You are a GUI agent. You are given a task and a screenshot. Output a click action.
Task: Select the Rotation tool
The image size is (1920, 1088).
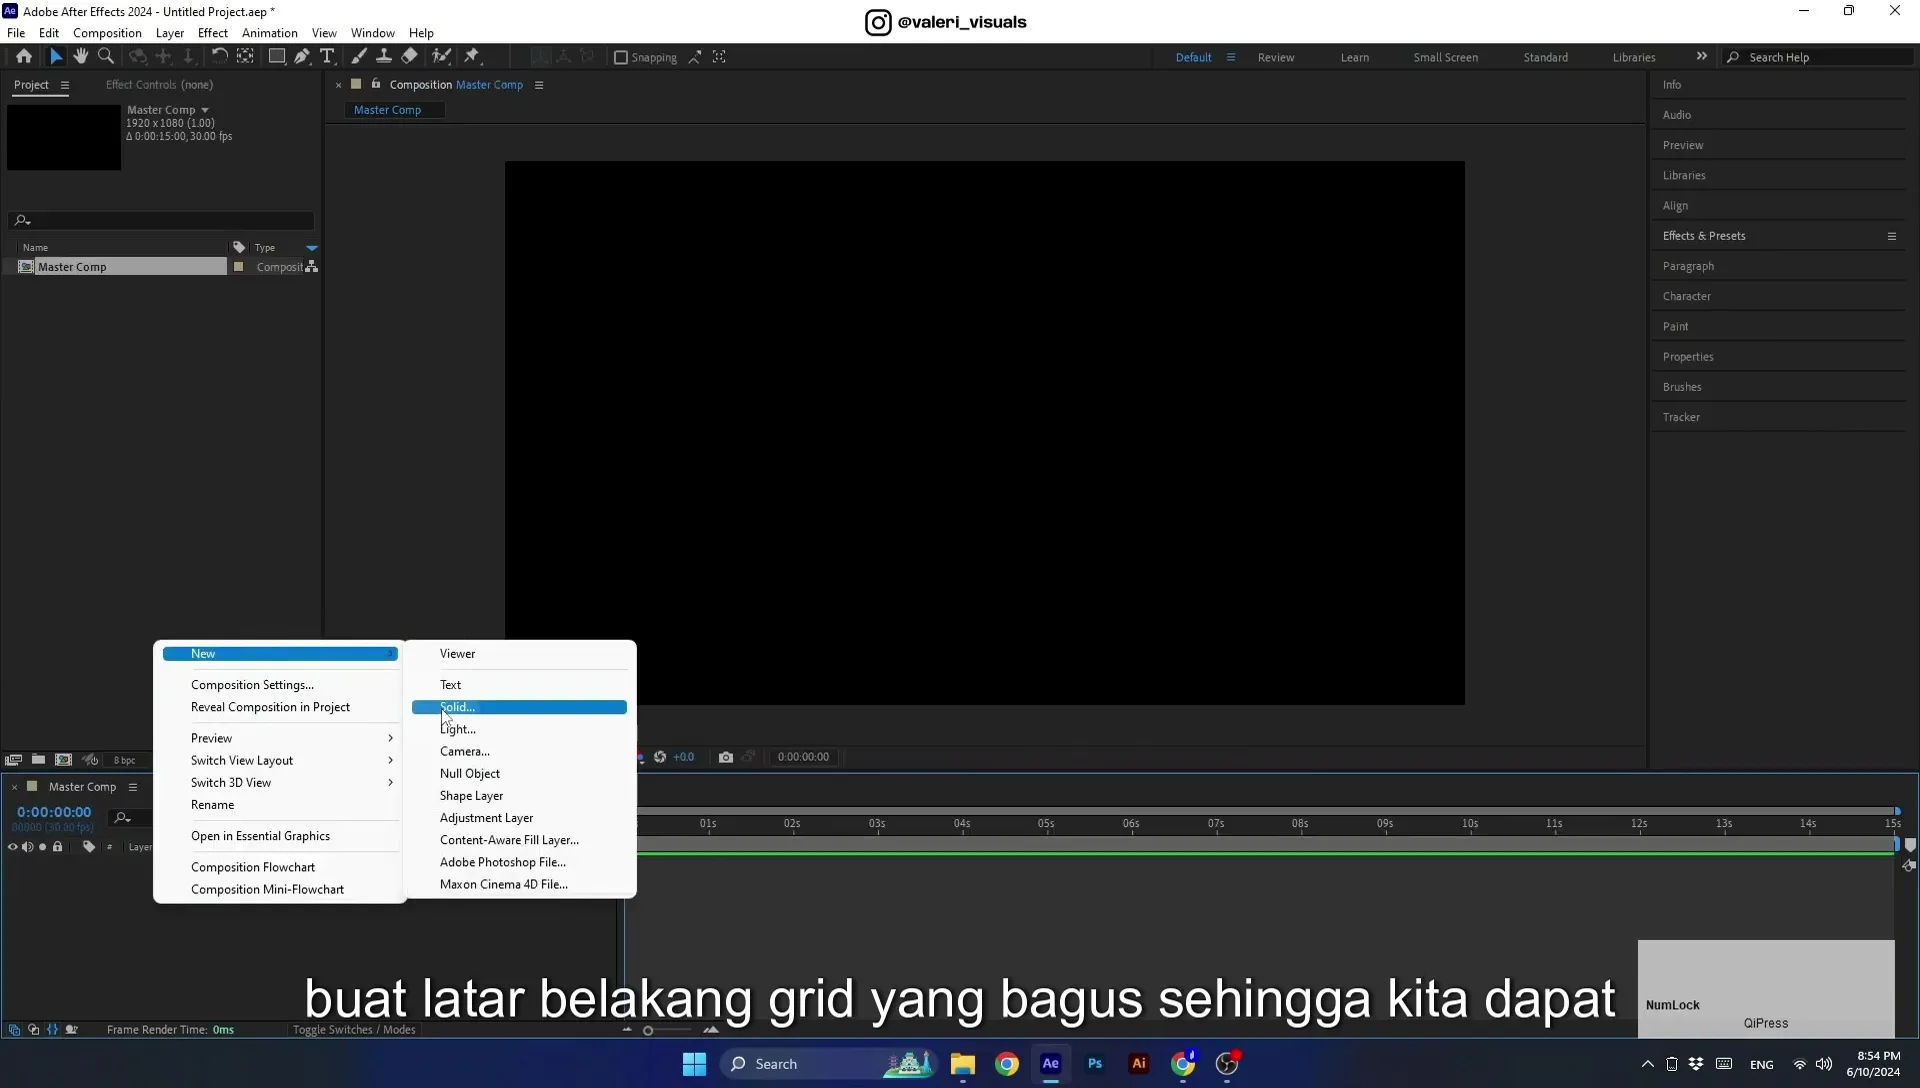pos(219,57)
